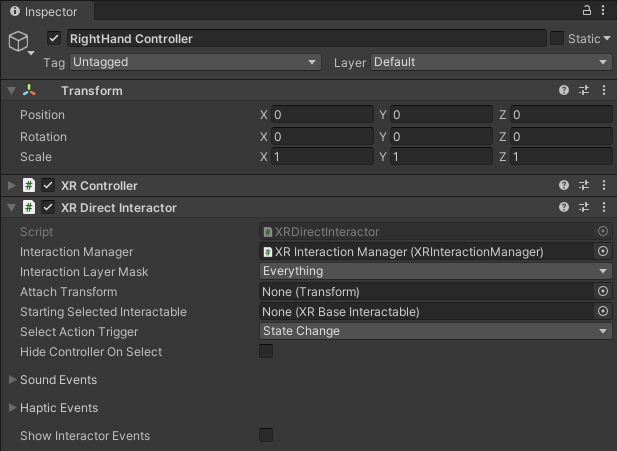Open XR Direct Interactor preset settings
617x451 pixels.
(x=584, y=207)
